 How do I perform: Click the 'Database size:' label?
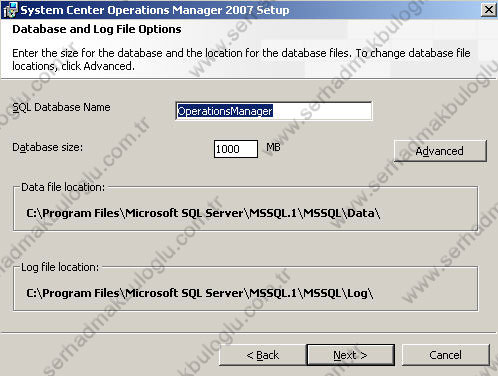(48, 147)
